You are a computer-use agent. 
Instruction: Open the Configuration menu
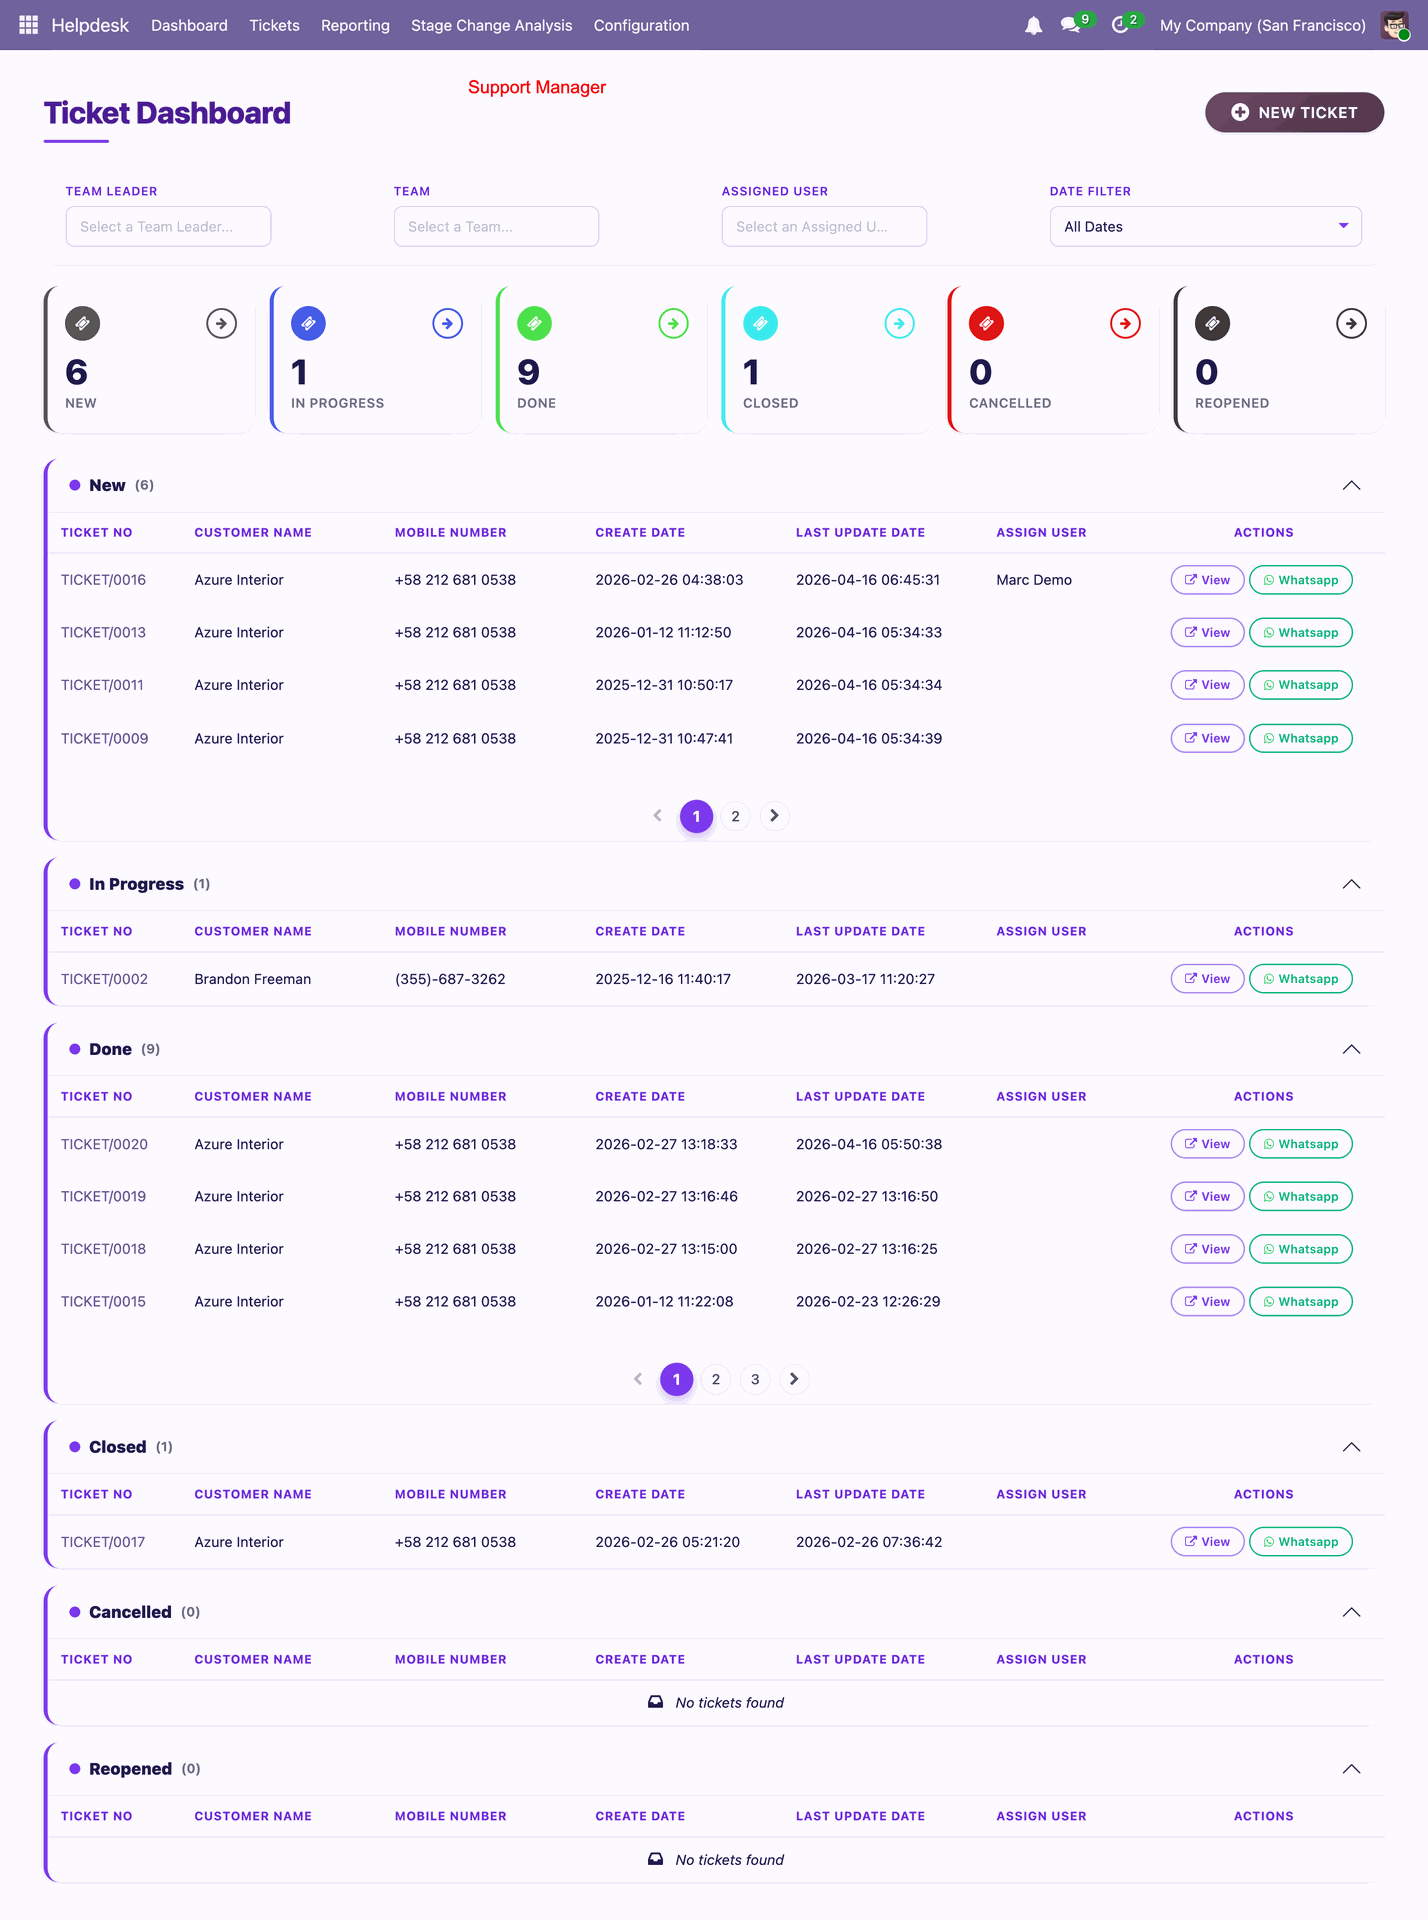pos(641,25)
